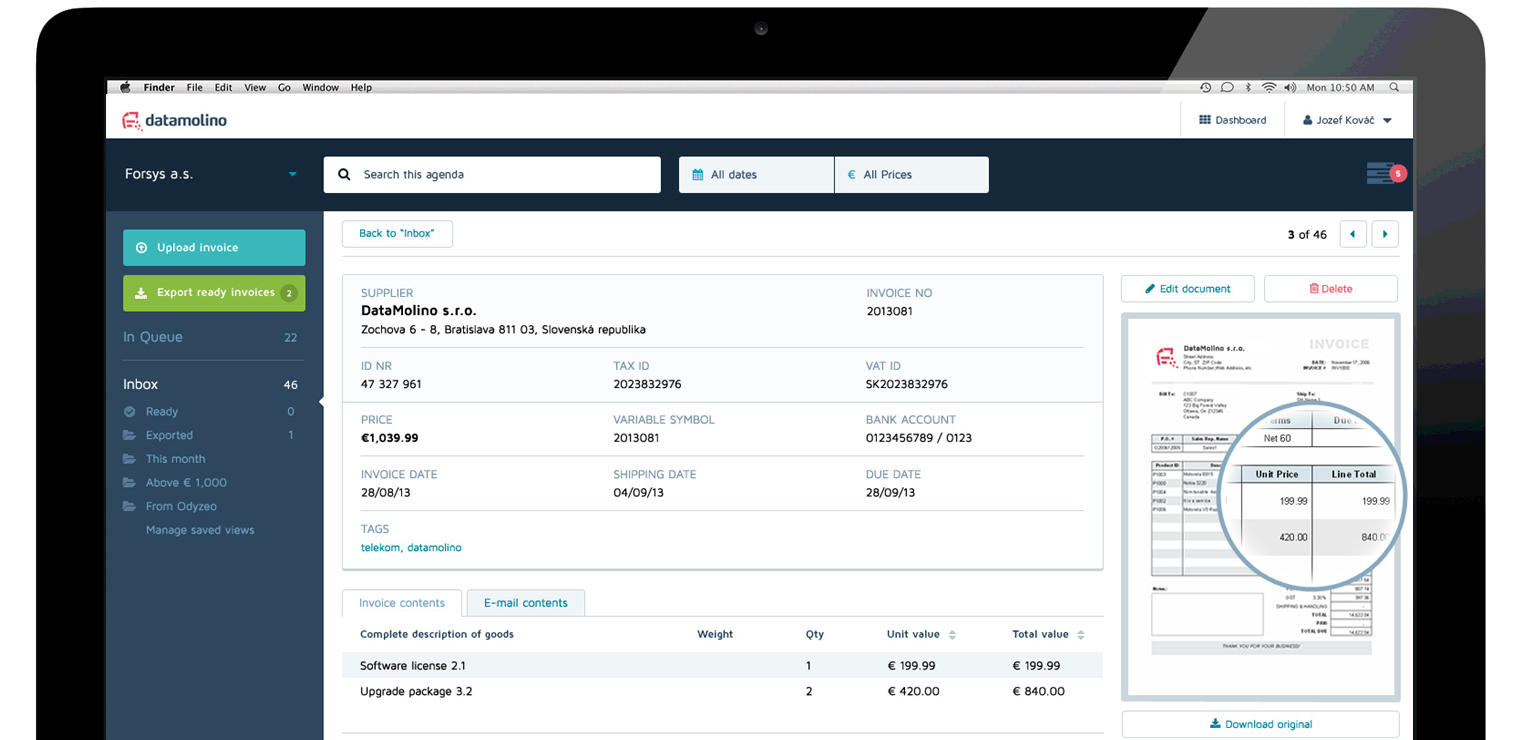Open the notifications queue icon with badge

click(x=1381, y=174)
